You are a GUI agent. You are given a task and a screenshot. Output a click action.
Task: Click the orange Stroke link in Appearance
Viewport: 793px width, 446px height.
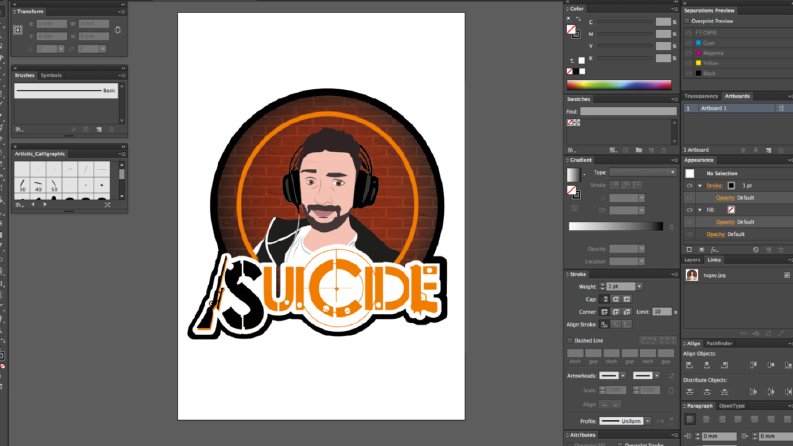pos(714,186)
